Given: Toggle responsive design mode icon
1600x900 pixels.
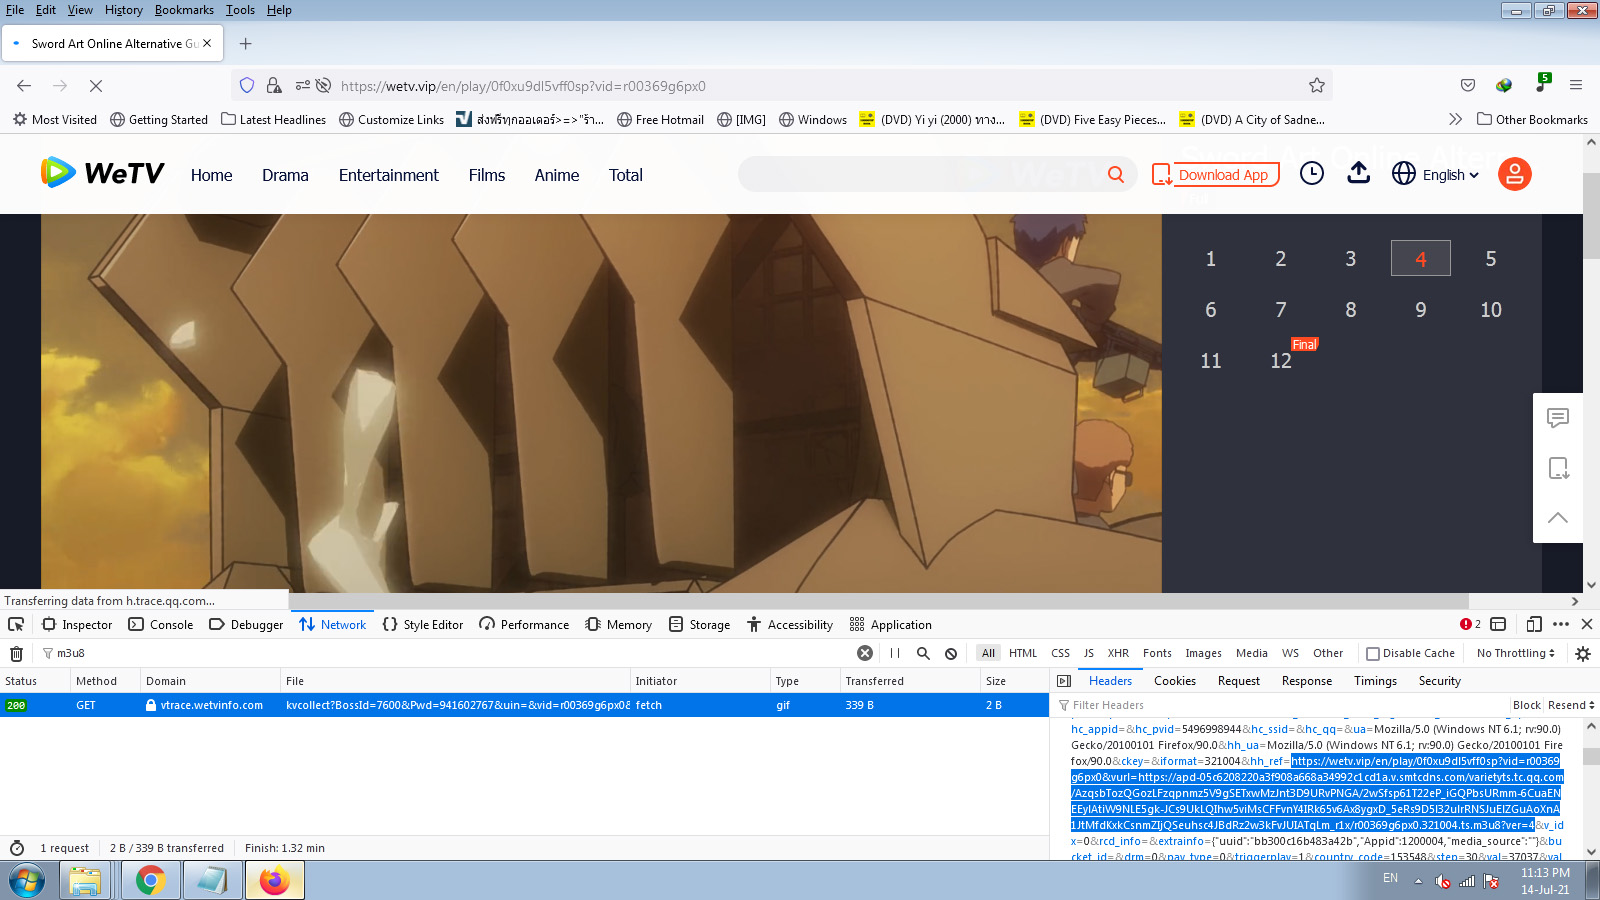Looking at the screenshot, I should 1534,624.
